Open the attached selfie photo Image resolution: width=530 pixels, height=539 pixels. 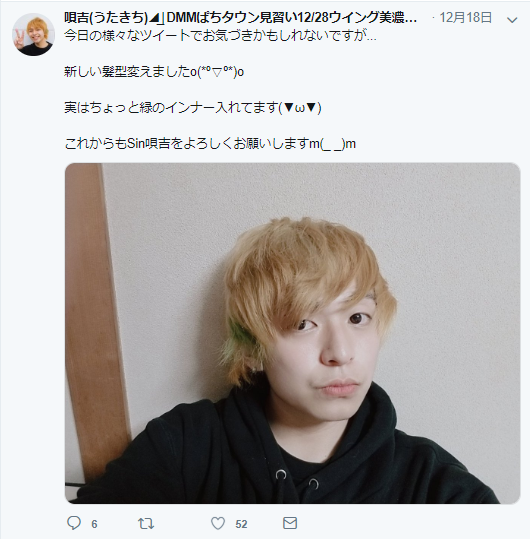(x=292, y=333)
